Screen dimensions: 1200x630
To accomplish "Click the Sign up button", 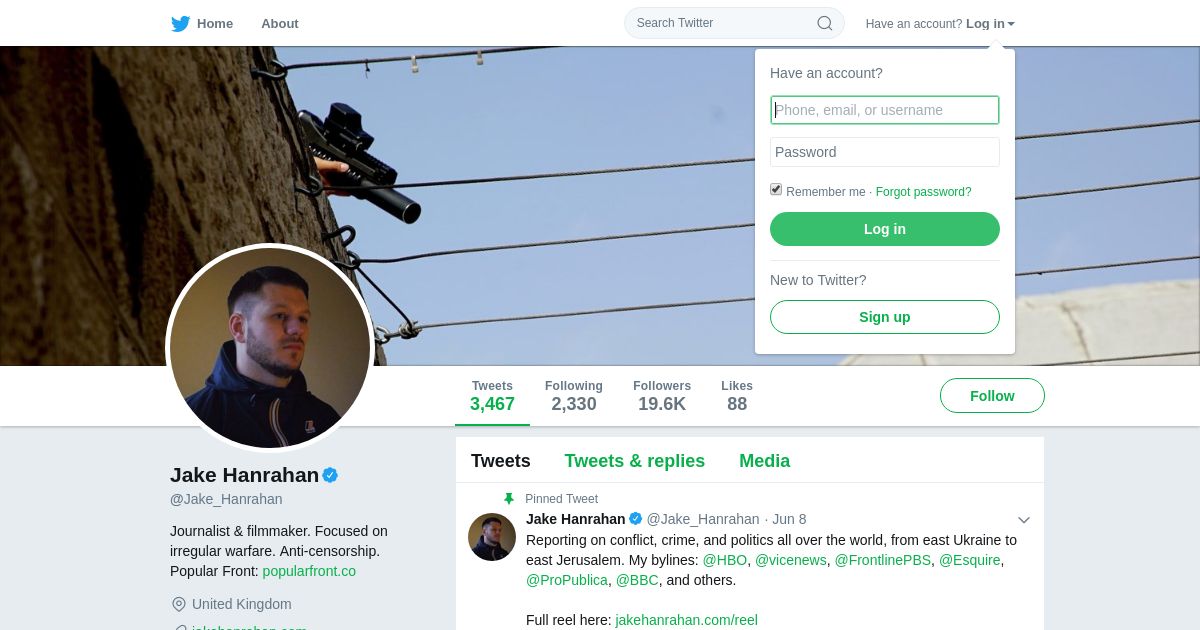I will [x=884, y=317].
